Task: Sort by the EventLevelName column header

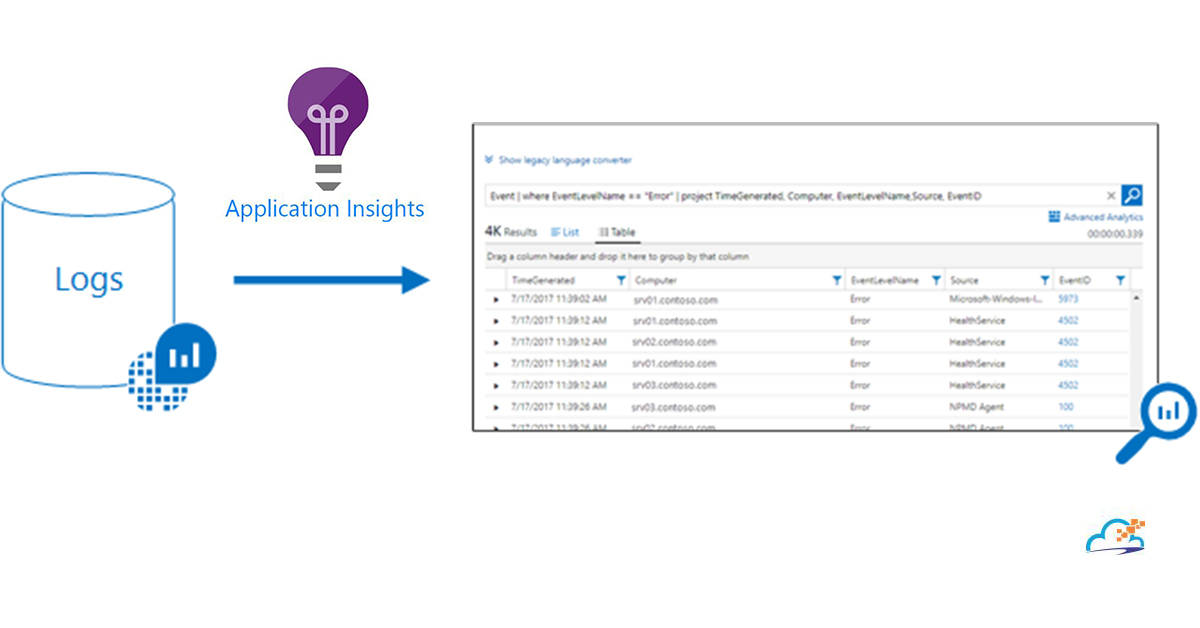Action: coord(884,281)
